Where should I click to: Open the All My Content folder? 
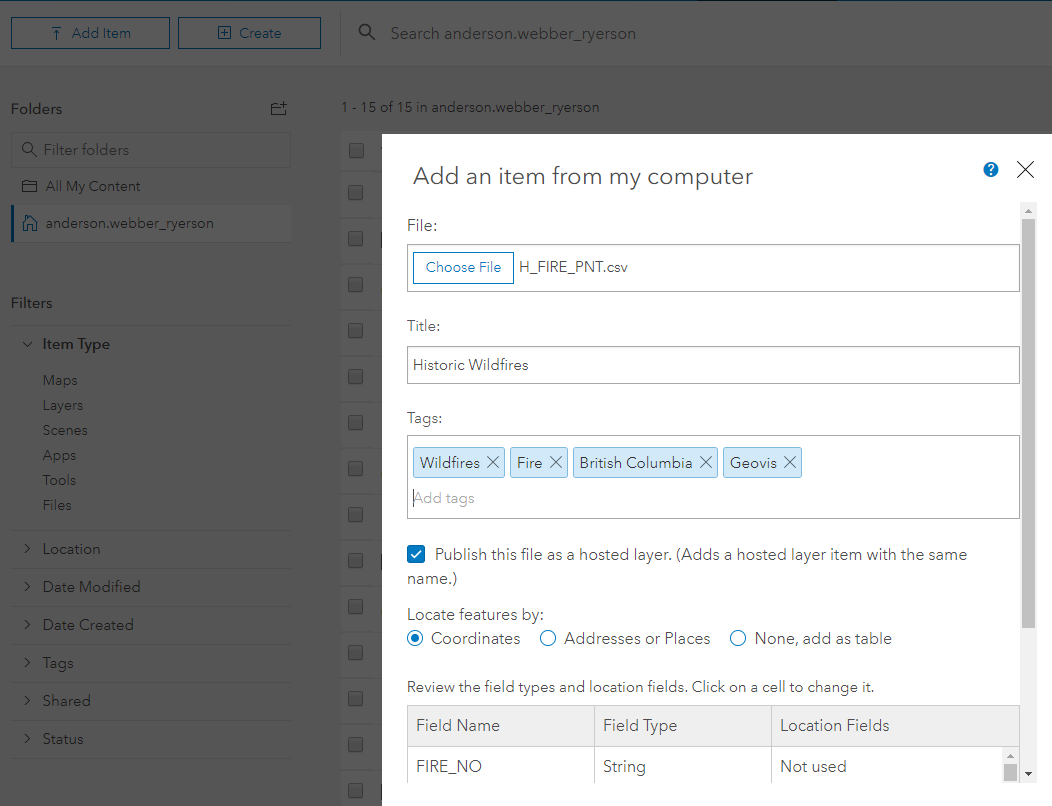(x=93, y=186)
